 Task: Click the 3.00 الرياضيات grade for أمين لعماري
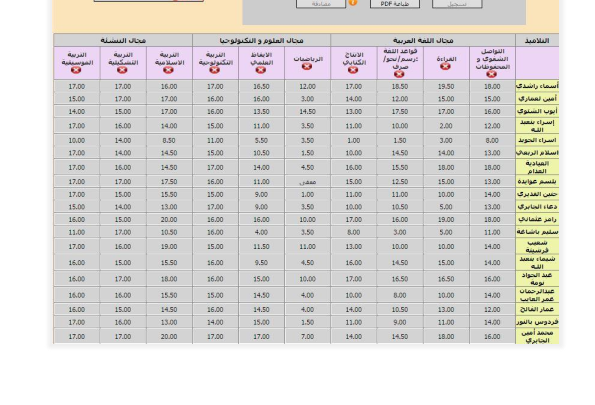[x=307, y=99]
